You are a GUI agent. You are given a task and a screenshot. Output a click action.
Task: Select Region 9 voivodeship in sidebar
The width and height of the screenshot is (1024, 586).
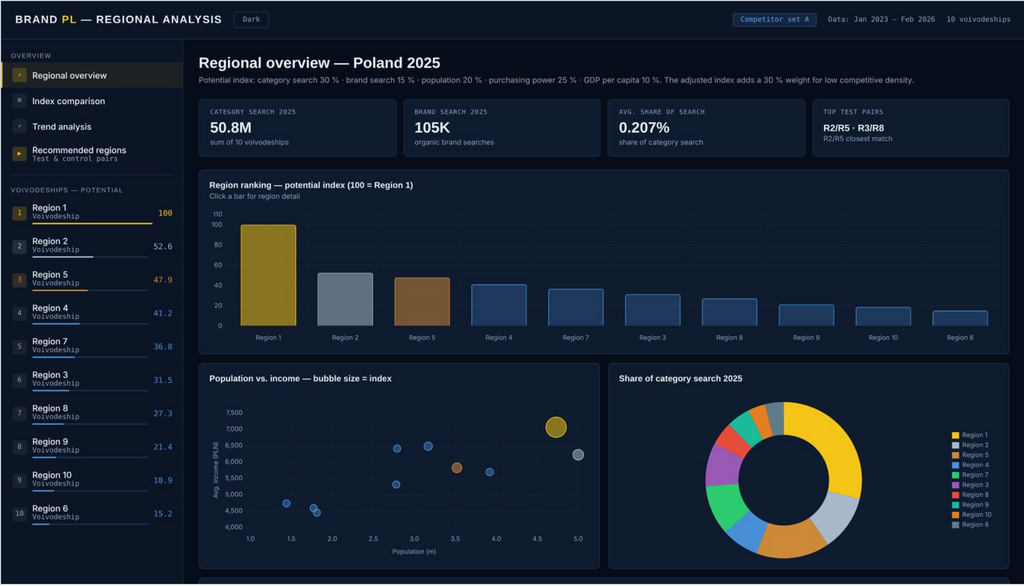[92, 447]
